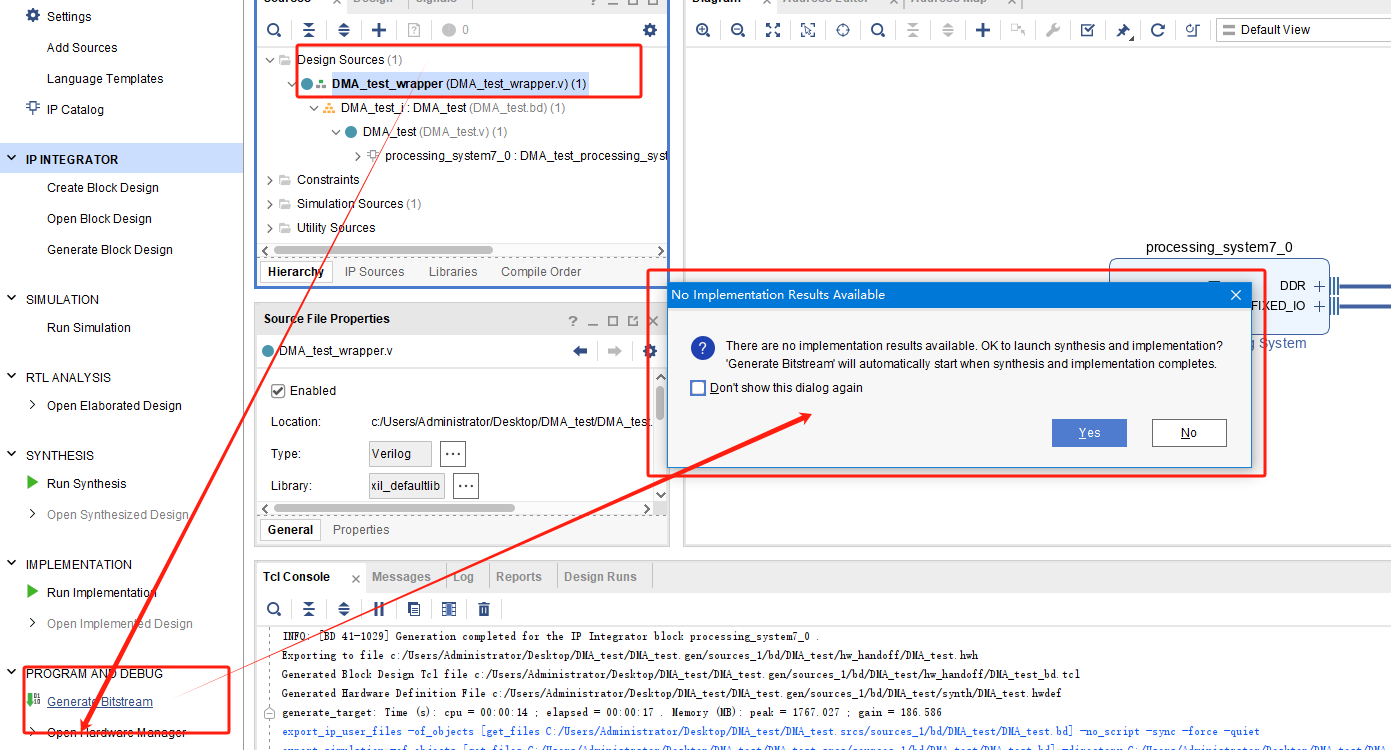Collapse all in Tcl Console toolbar
Viewport: 1391px width, 750px height.
click(x=309, y=608)
